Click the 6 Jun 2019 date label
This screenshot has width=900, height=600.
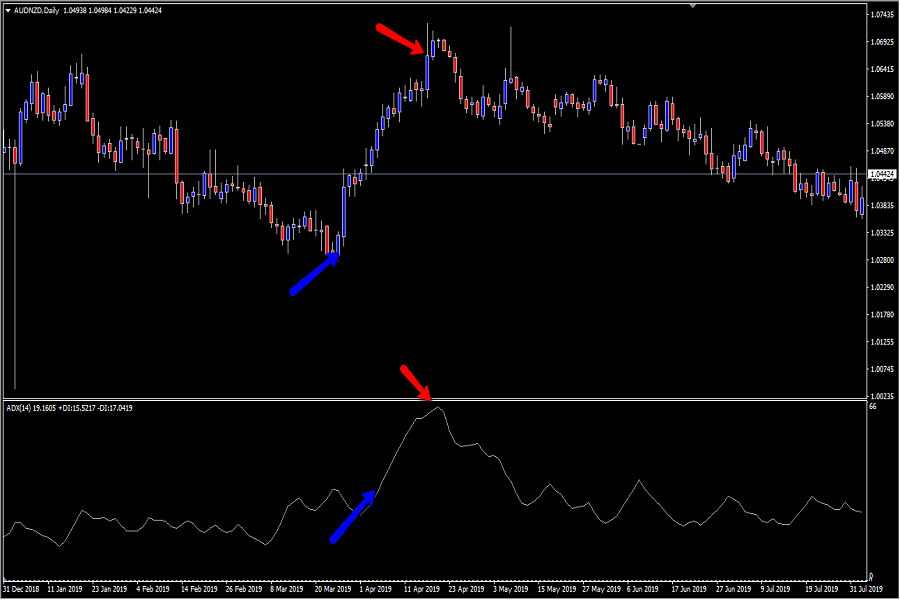[x=643, y=589]
